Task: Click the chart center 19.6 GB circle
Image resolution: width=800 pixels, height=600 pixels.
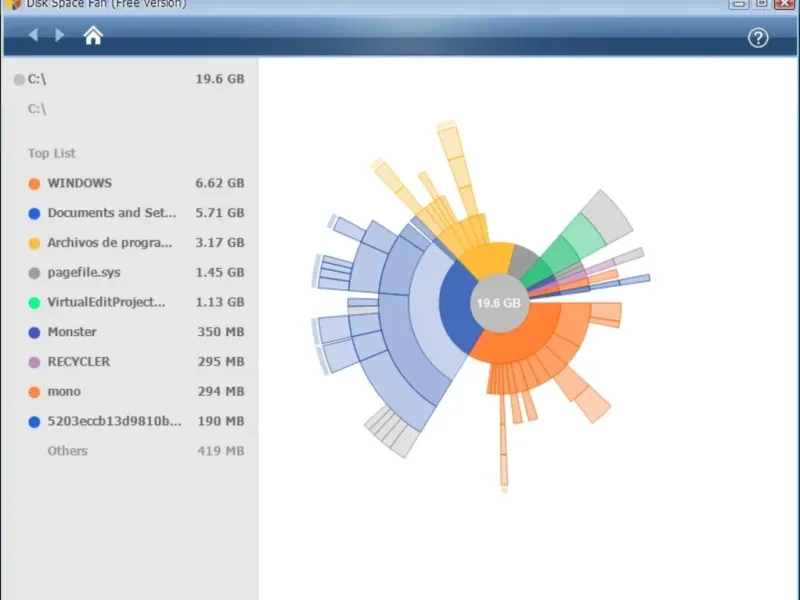Action: pyautogui.click(x=498, y=303)
